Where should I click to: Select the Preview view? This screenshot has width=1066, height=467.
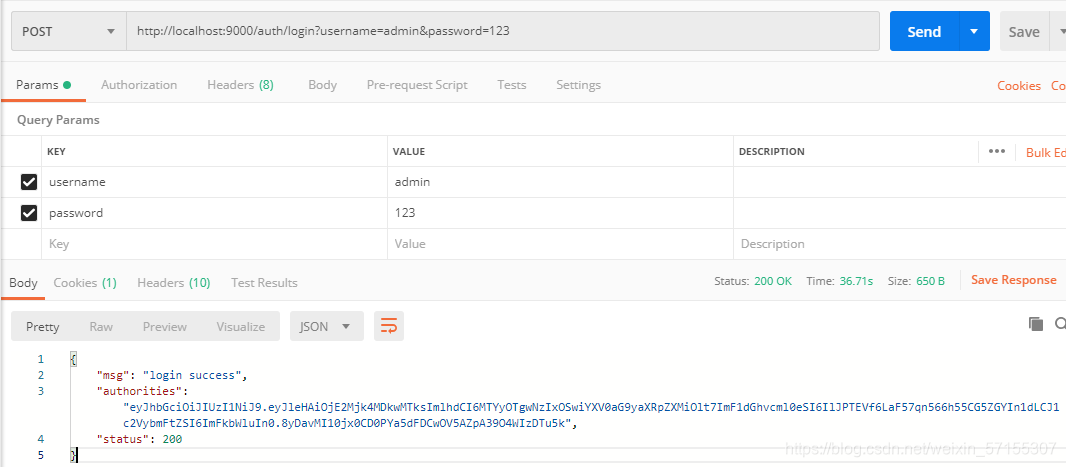click(x=165, y=326)
